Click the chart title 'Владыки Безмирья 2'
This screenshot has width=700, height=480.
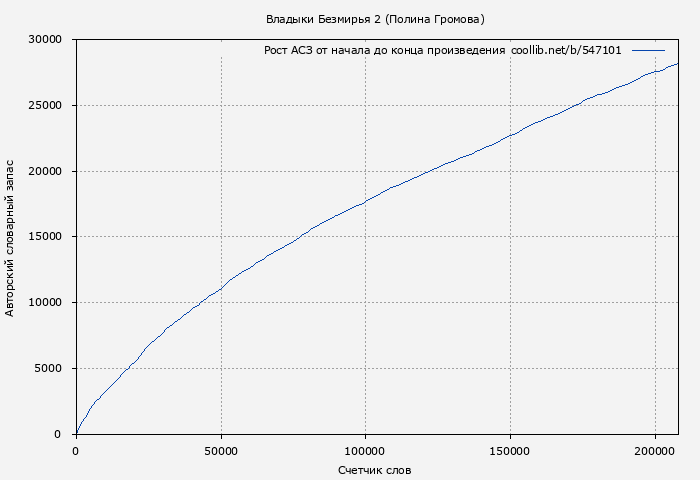click(323, 19)
